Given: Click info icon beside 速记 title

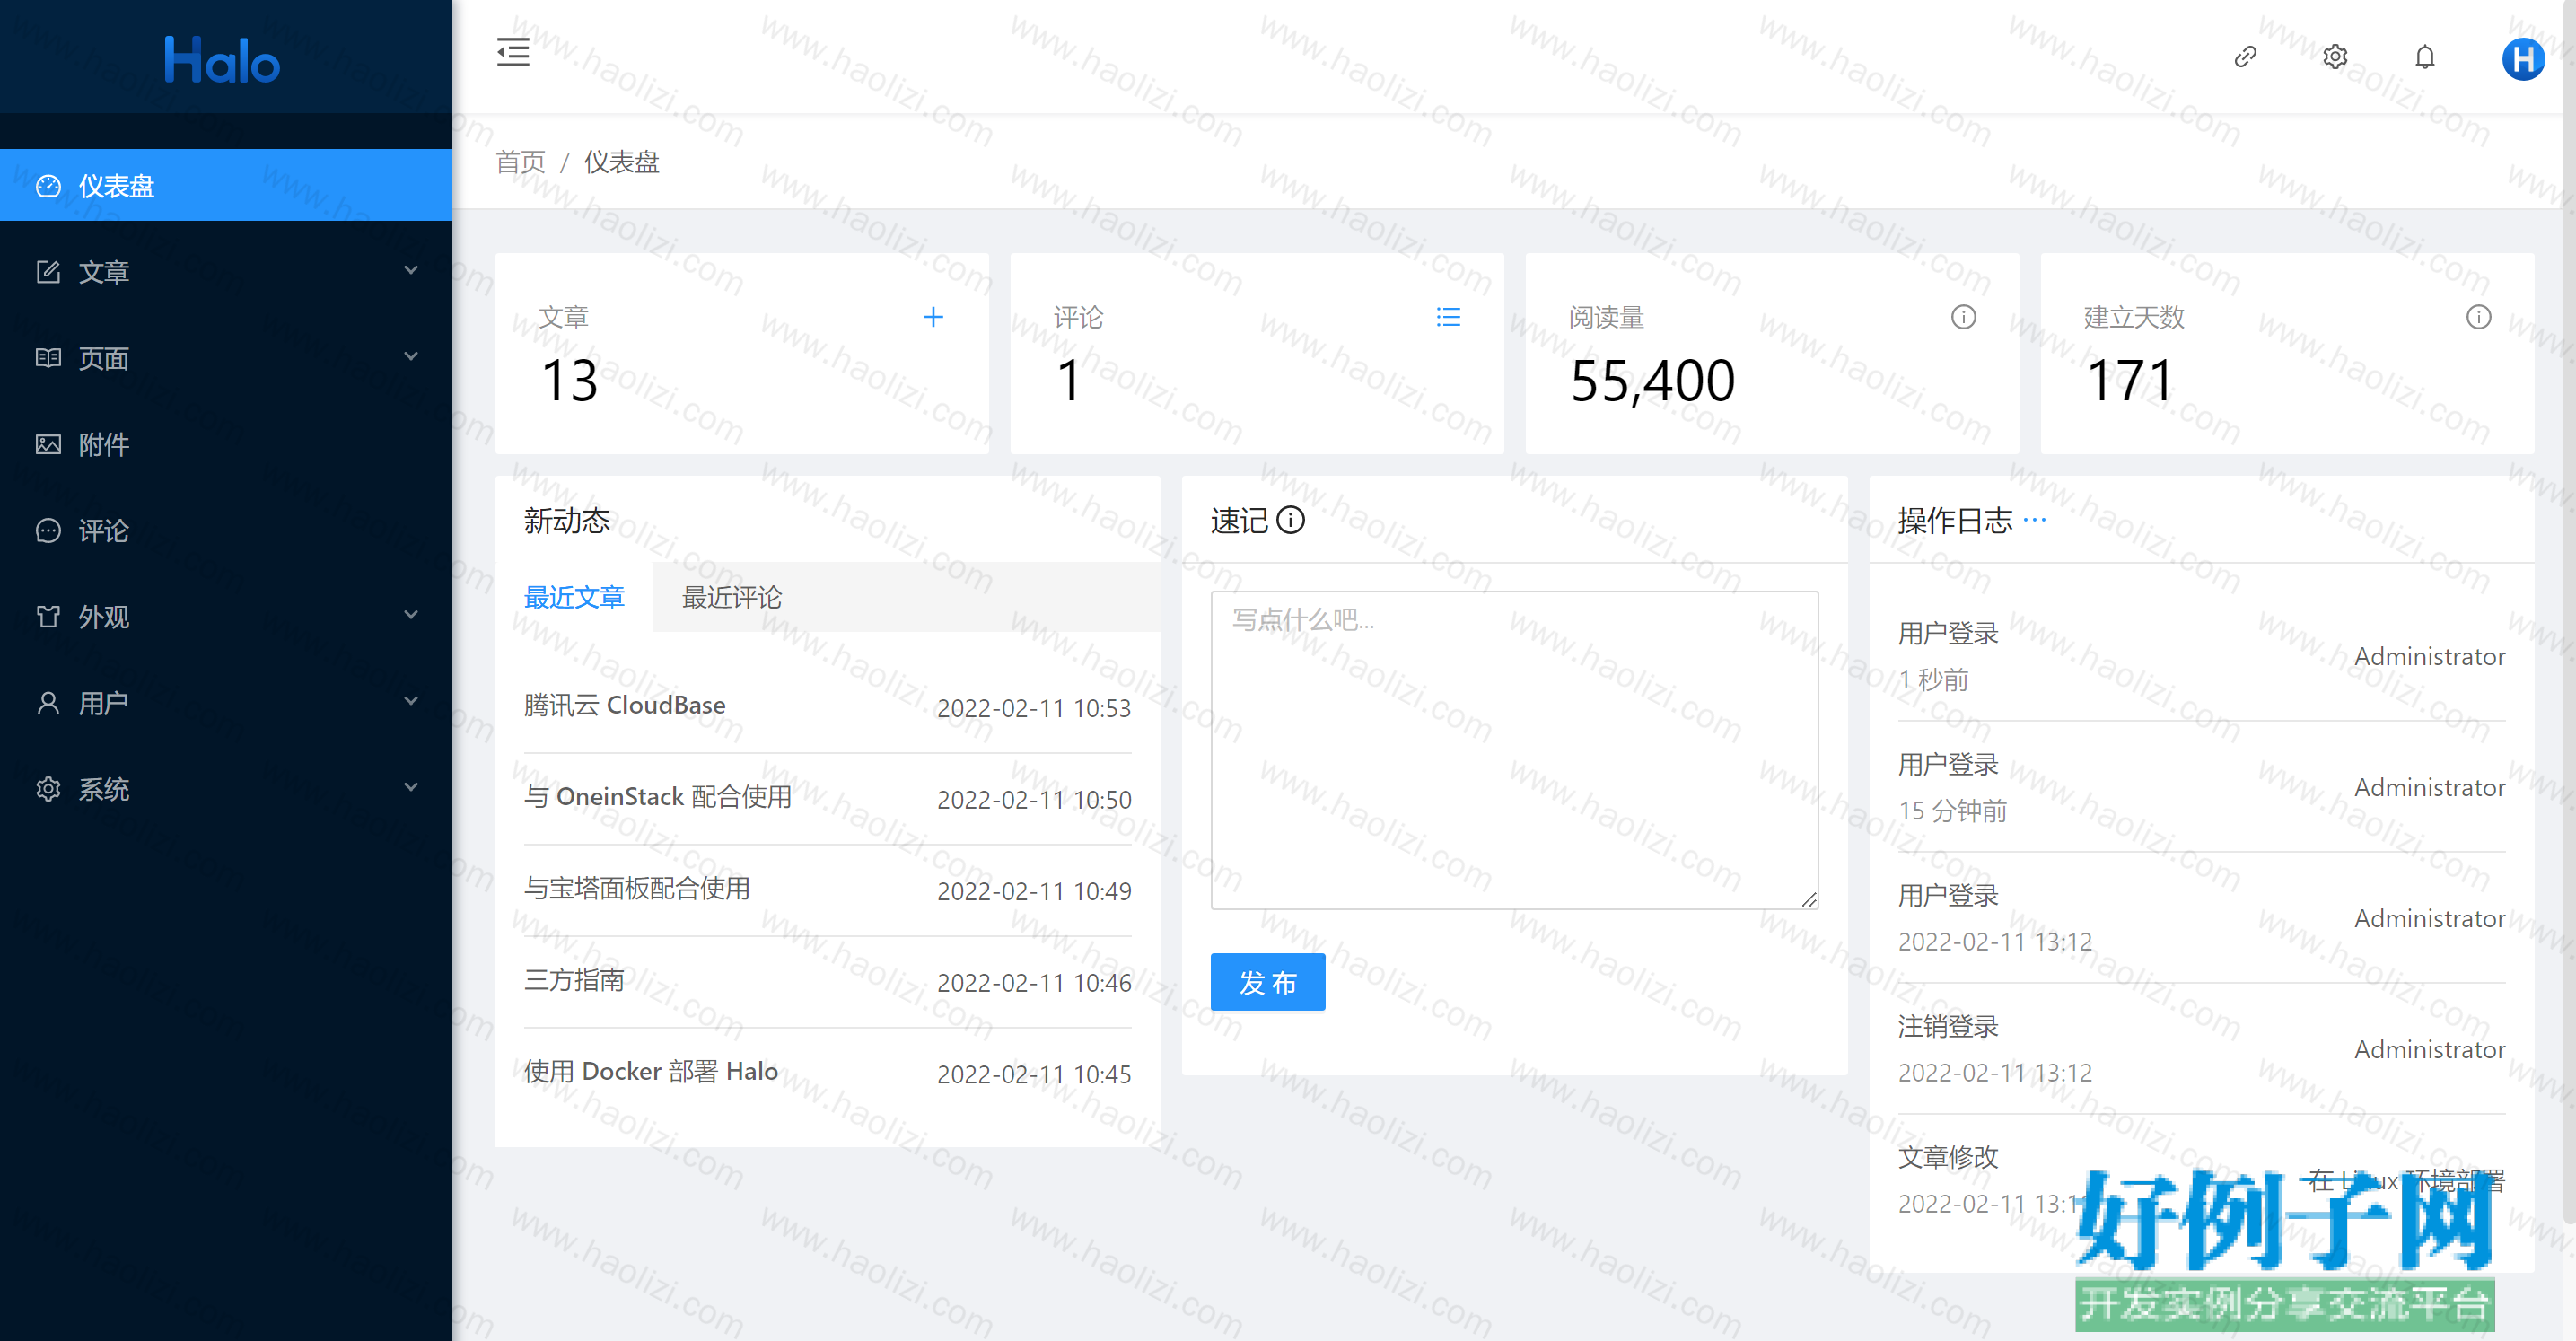Looking at the screenshot, I should [1291, 520].
